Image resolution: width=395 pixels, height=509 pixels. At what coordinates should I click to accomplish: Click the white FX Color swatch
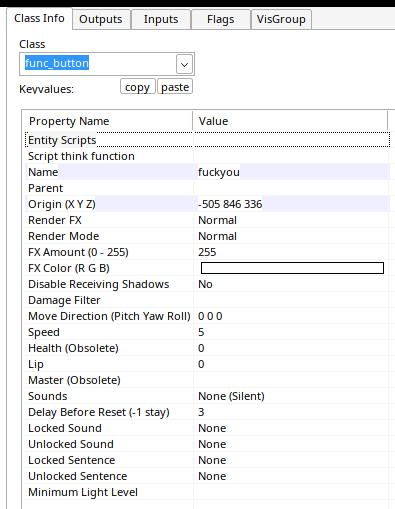pyautogui.click(x=292, y=268)
